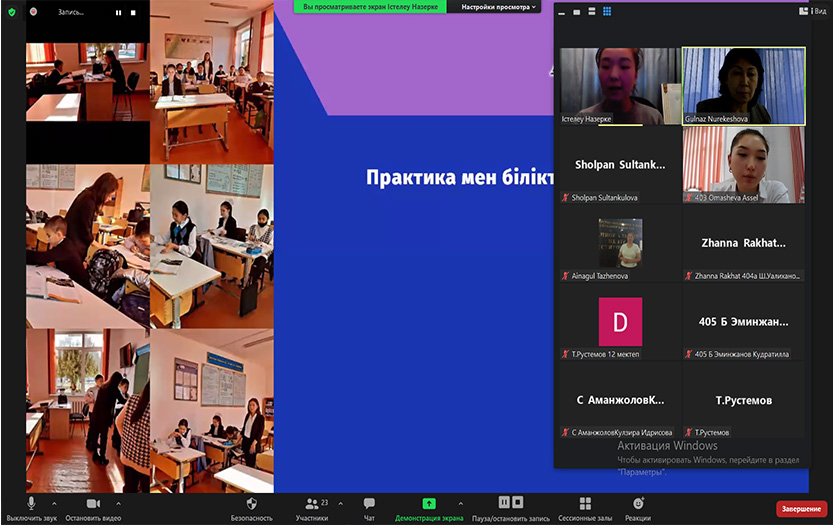This screenshot has height=525, width=833.
Task: Select the 403 Omasheva Assel video tile
Action: [x=743, y=164]
